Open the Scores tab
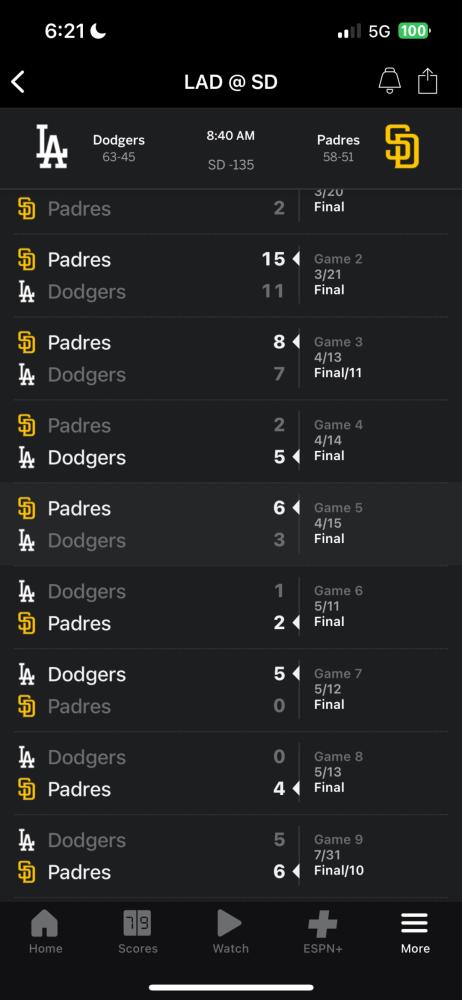The width and height of the screenshot is (462, 1000). click(x=138, y=932)
